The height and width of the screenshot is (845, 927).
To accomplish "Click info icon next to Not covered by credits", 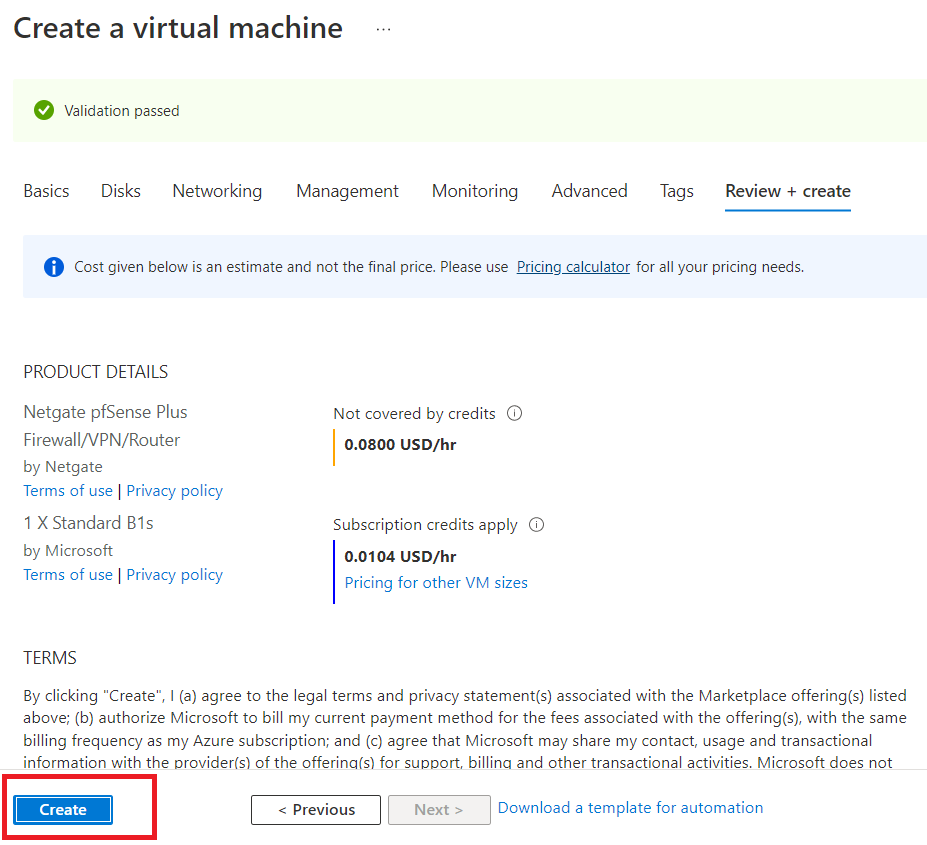I will click(x=515, y=413).
